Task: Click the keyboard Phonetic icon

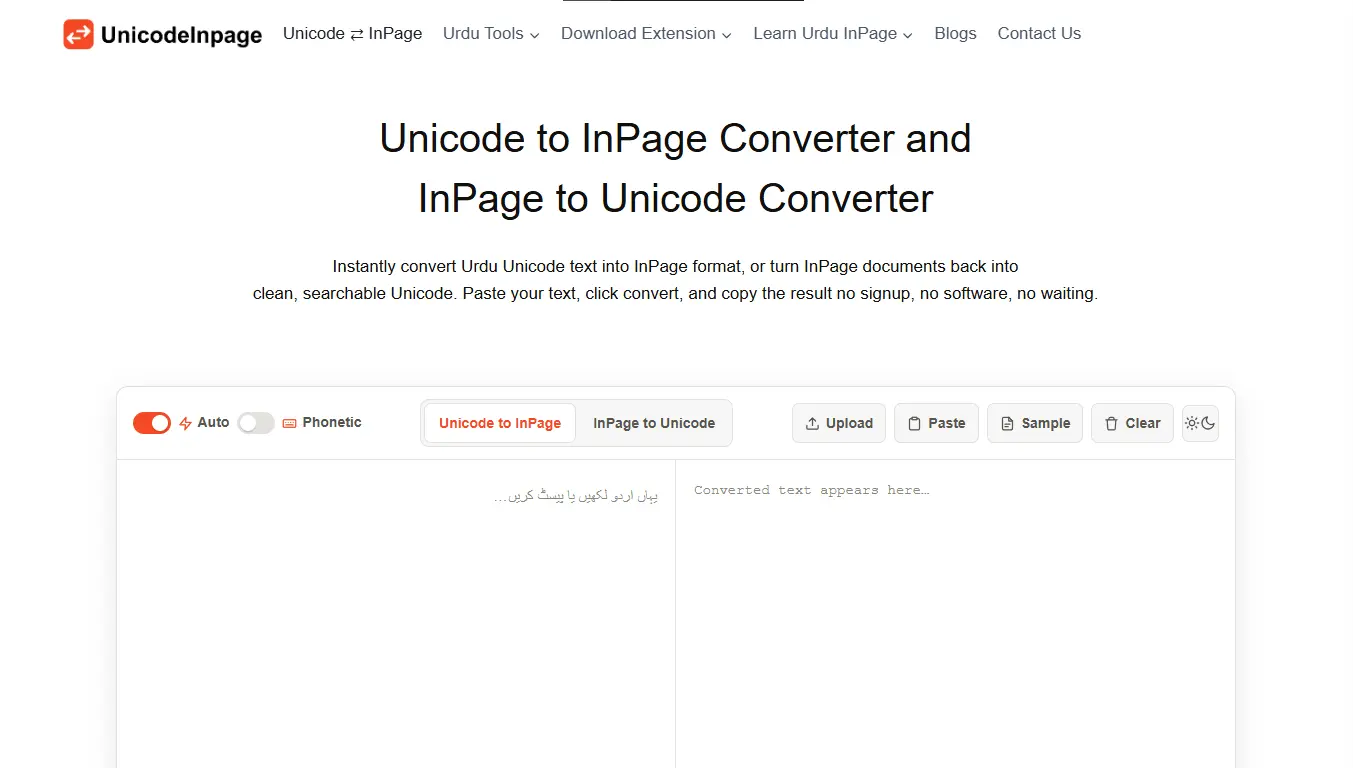Action: coord(290,423)
